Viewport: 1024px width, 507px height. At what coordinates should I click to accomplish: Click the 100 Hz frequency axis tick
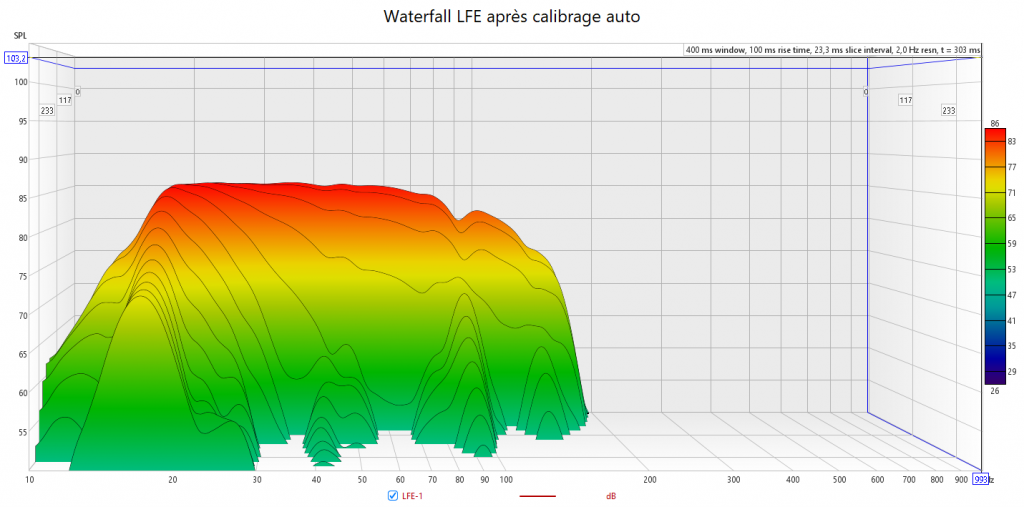click(x=506, y=480)
